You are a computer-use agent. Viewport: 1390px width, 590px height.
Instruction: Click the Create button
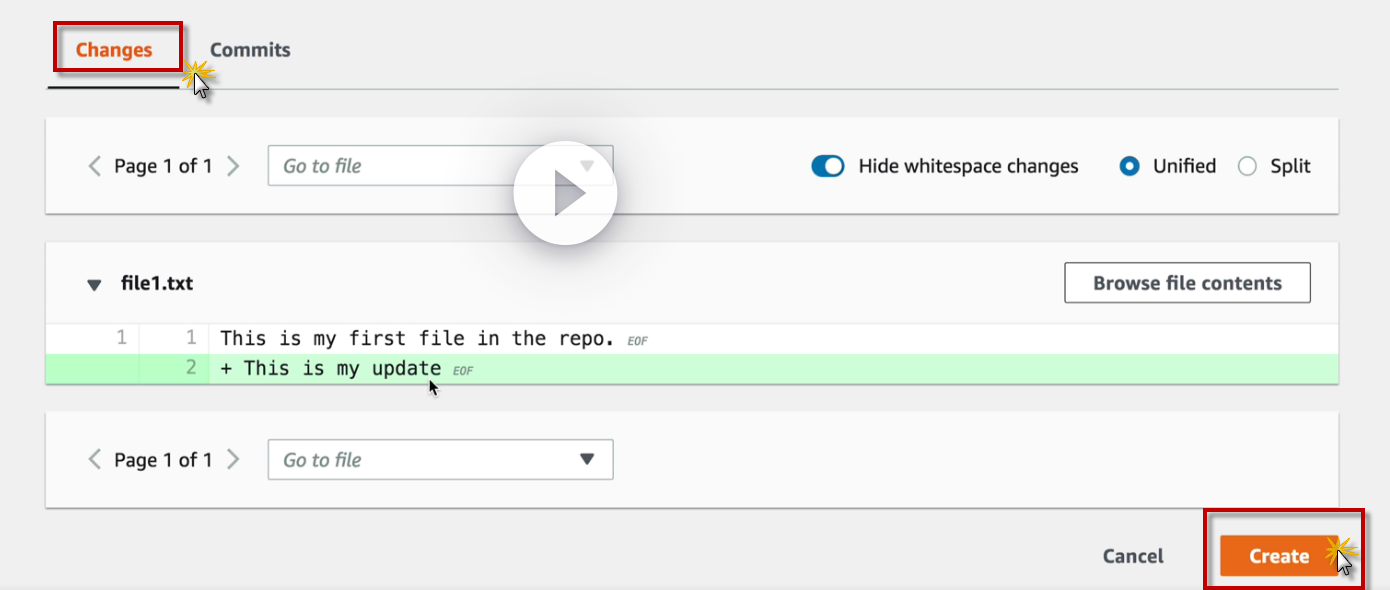point(1279,556)
